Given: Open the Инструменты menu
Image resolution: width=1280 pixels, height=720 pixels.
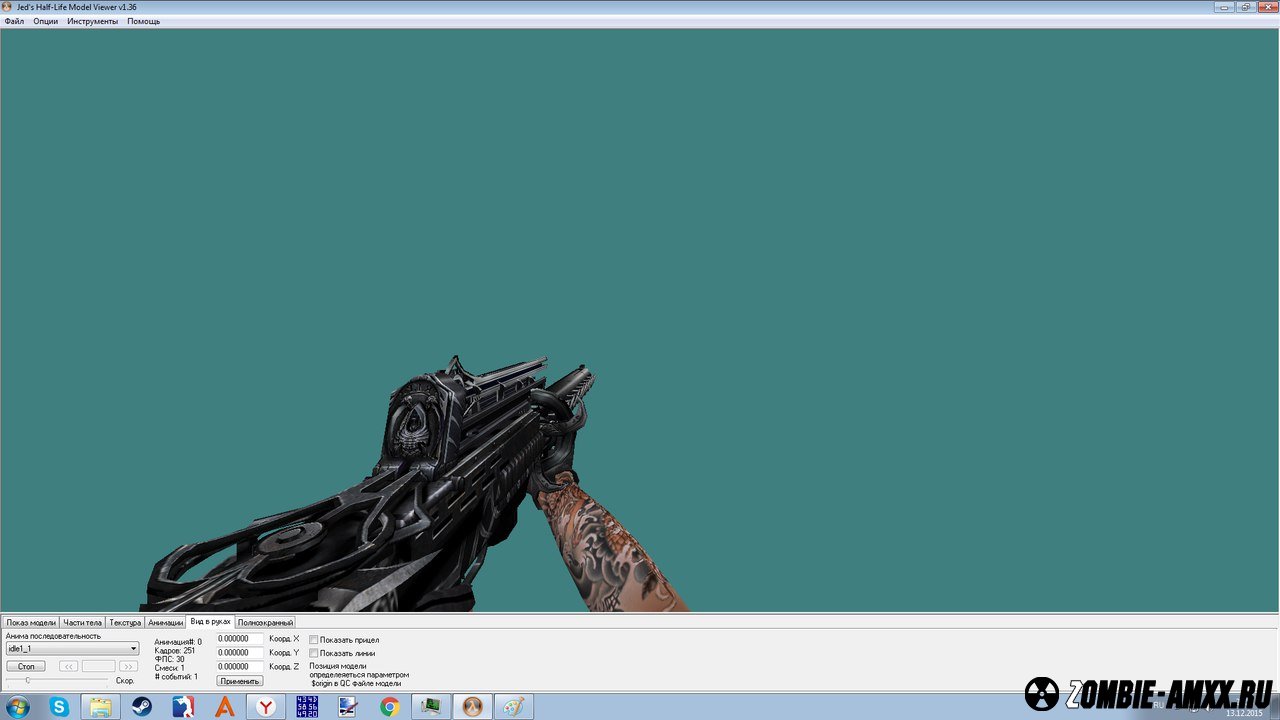Looking at the screenshot, I should (x=93, y=21).
